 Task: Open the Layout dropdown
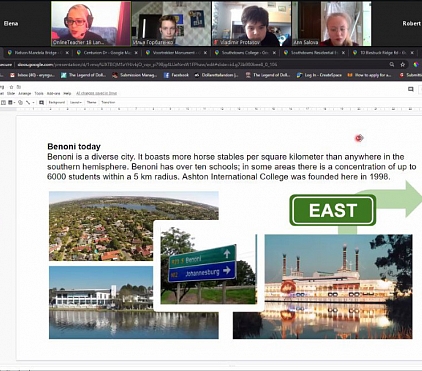tap(76, 102)
